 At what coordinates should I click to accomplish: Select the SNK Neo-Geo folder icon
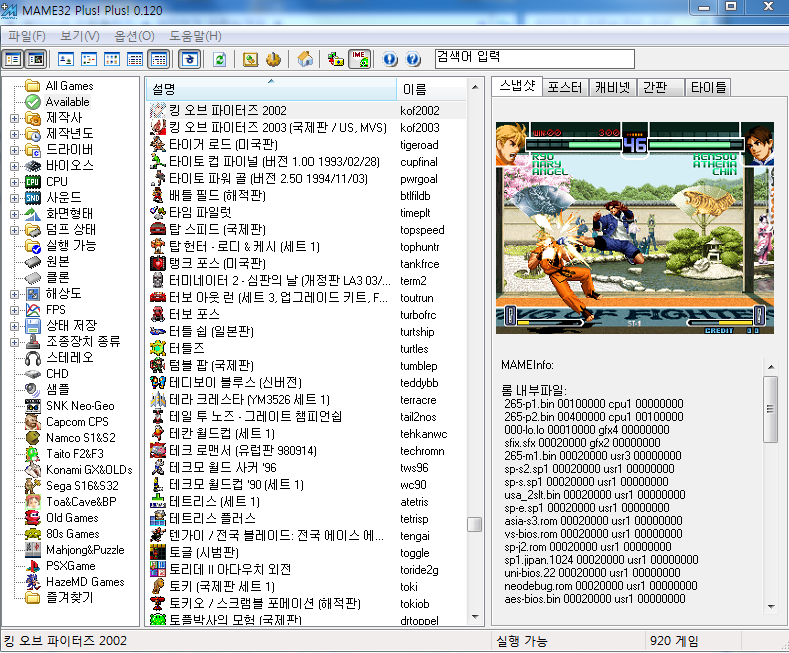point(33,406)
